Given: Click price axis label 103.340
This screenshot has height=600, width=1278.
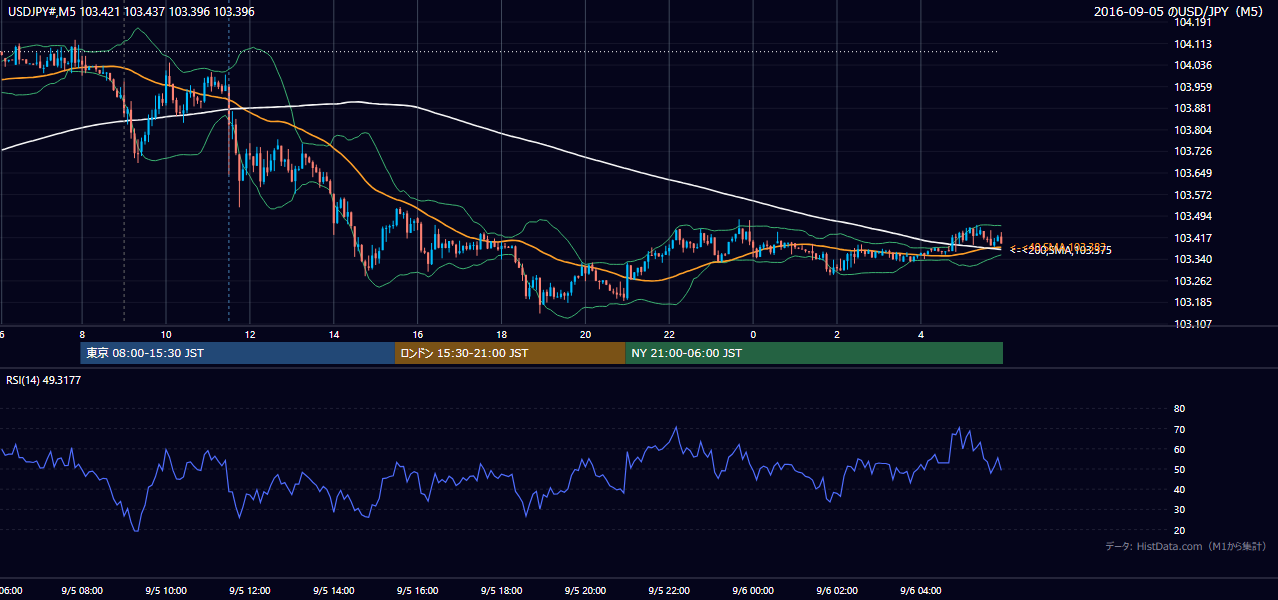Looking at the screenshot, I should [x=1194, y=259].
